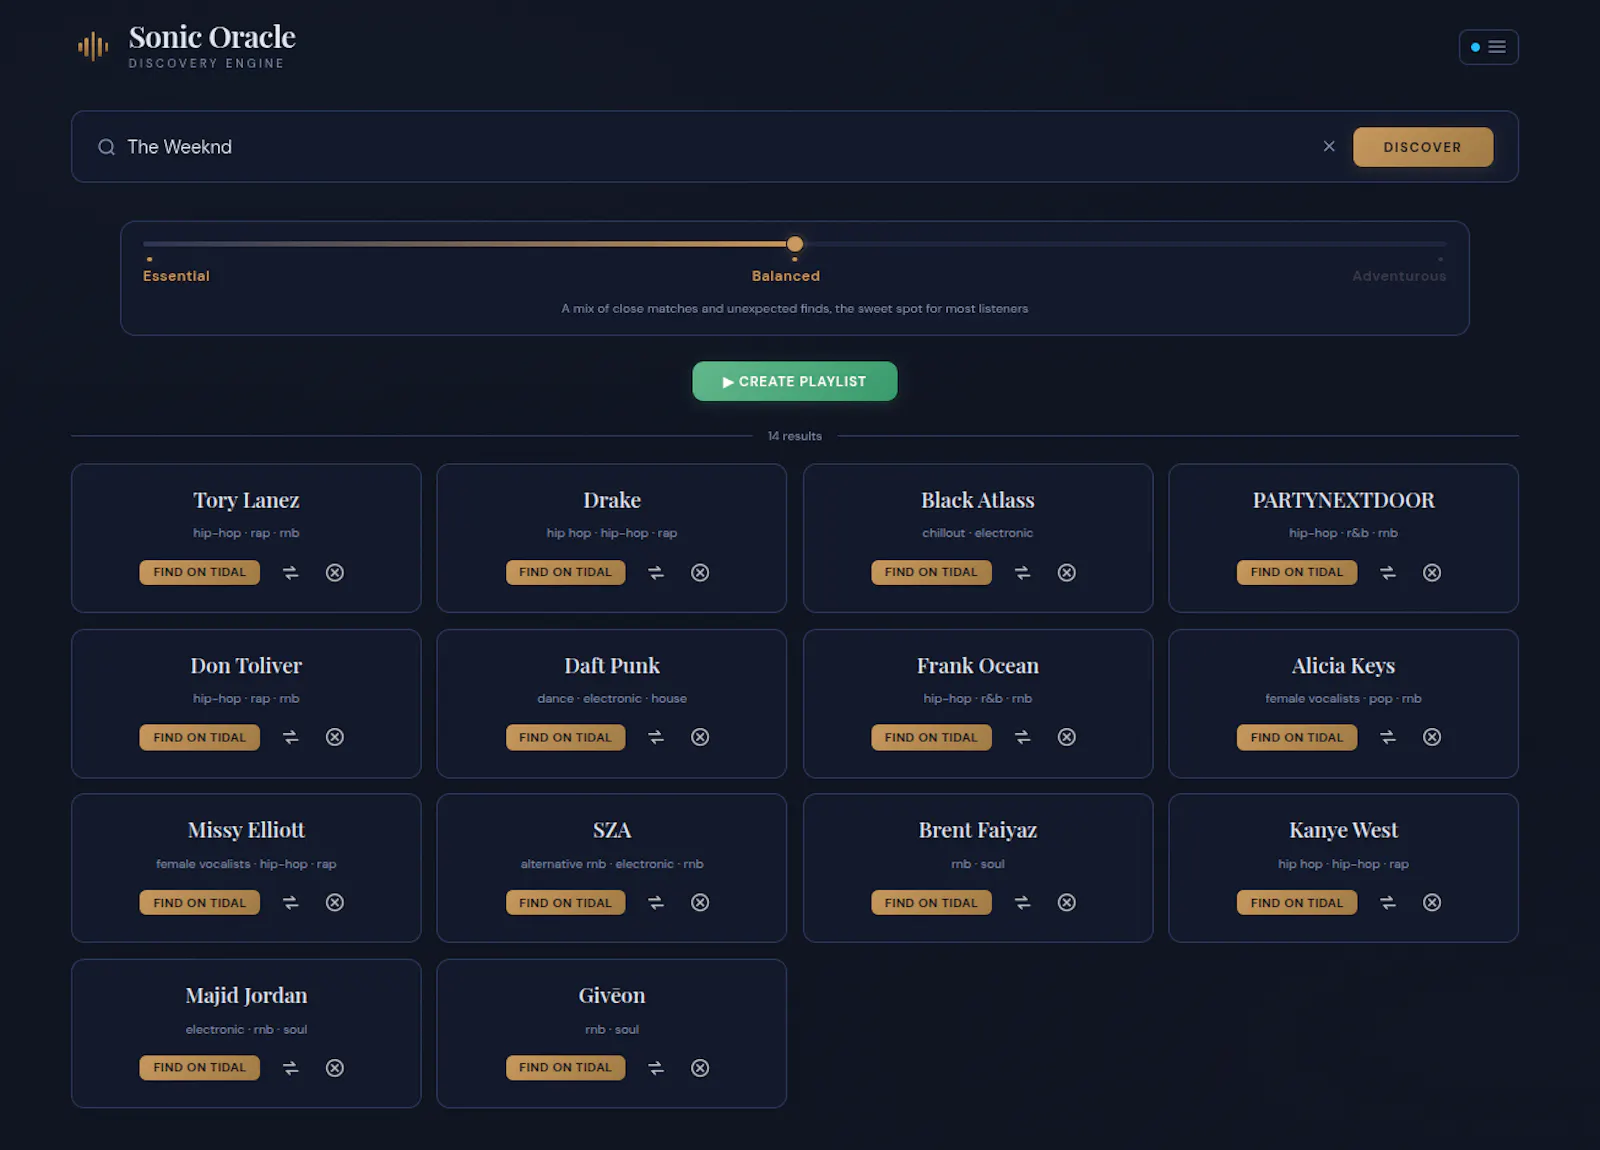Click the 14 results label
Viewport: 1600px width, 1150px height.
[x=795, y=436]
